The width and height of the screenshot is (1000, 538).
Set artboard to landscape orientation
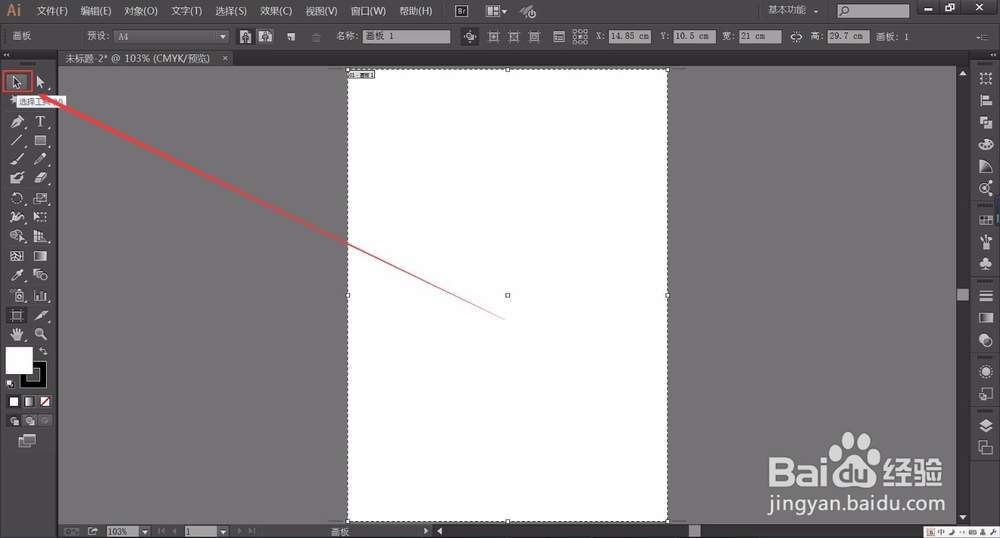click(265, 36)
